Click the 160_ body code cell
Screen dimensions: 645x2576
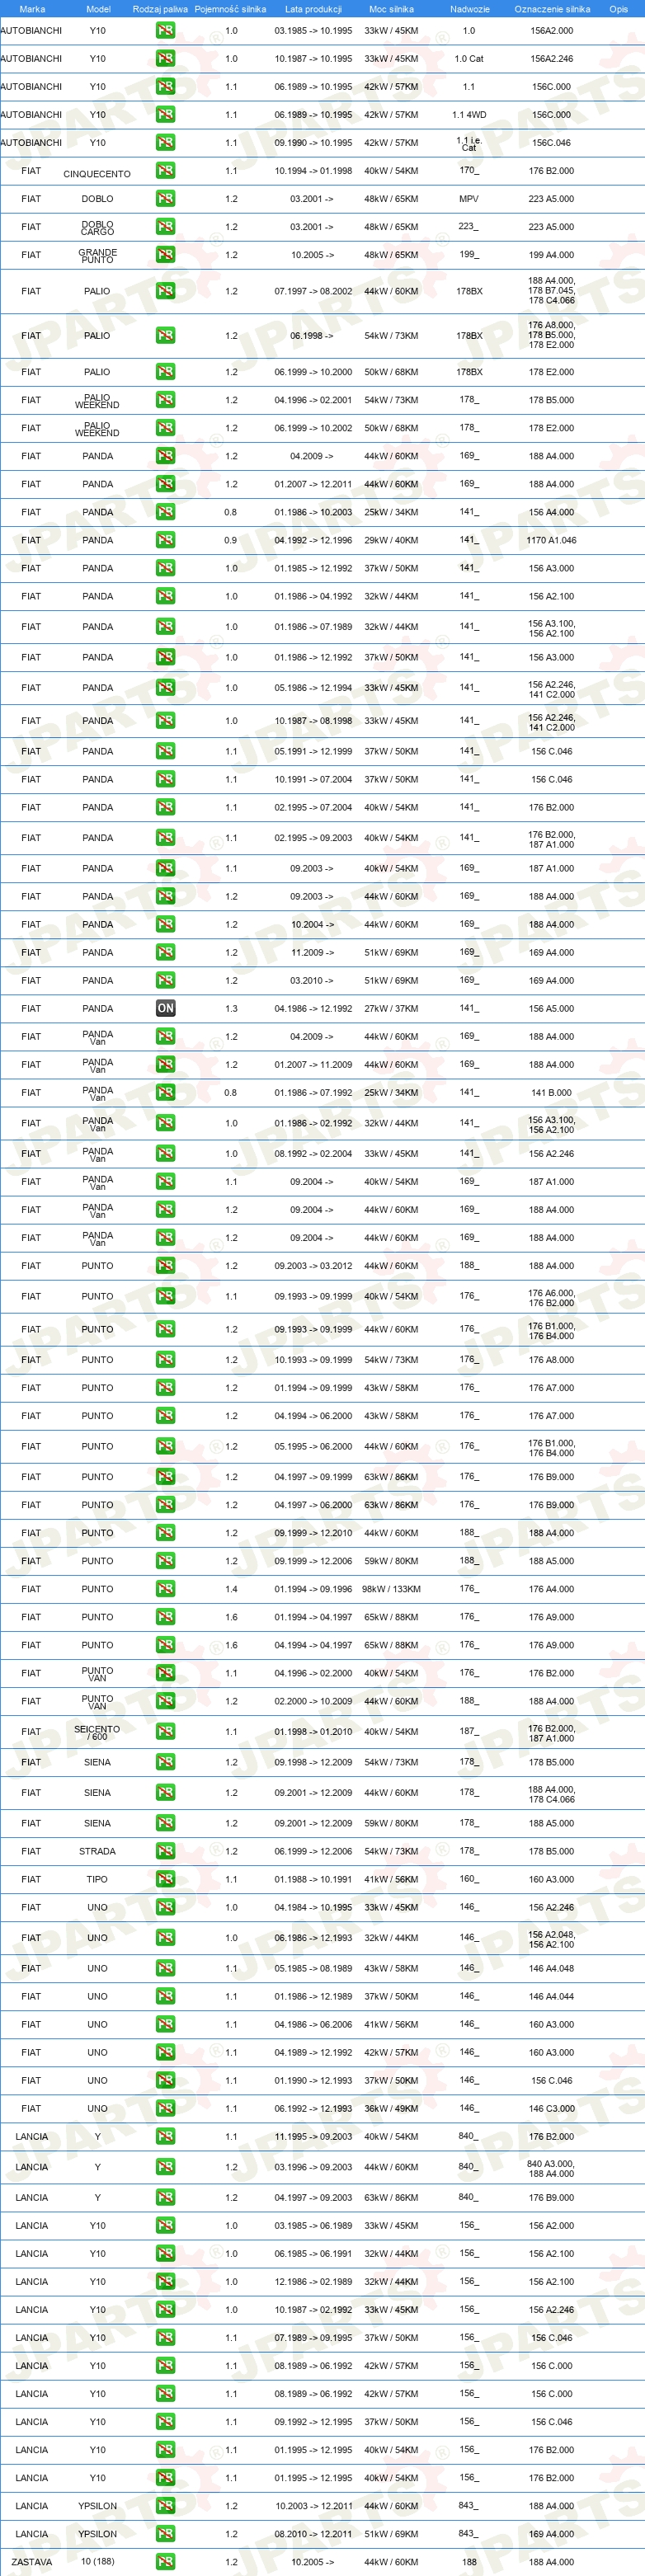(x=469, y=1878)
